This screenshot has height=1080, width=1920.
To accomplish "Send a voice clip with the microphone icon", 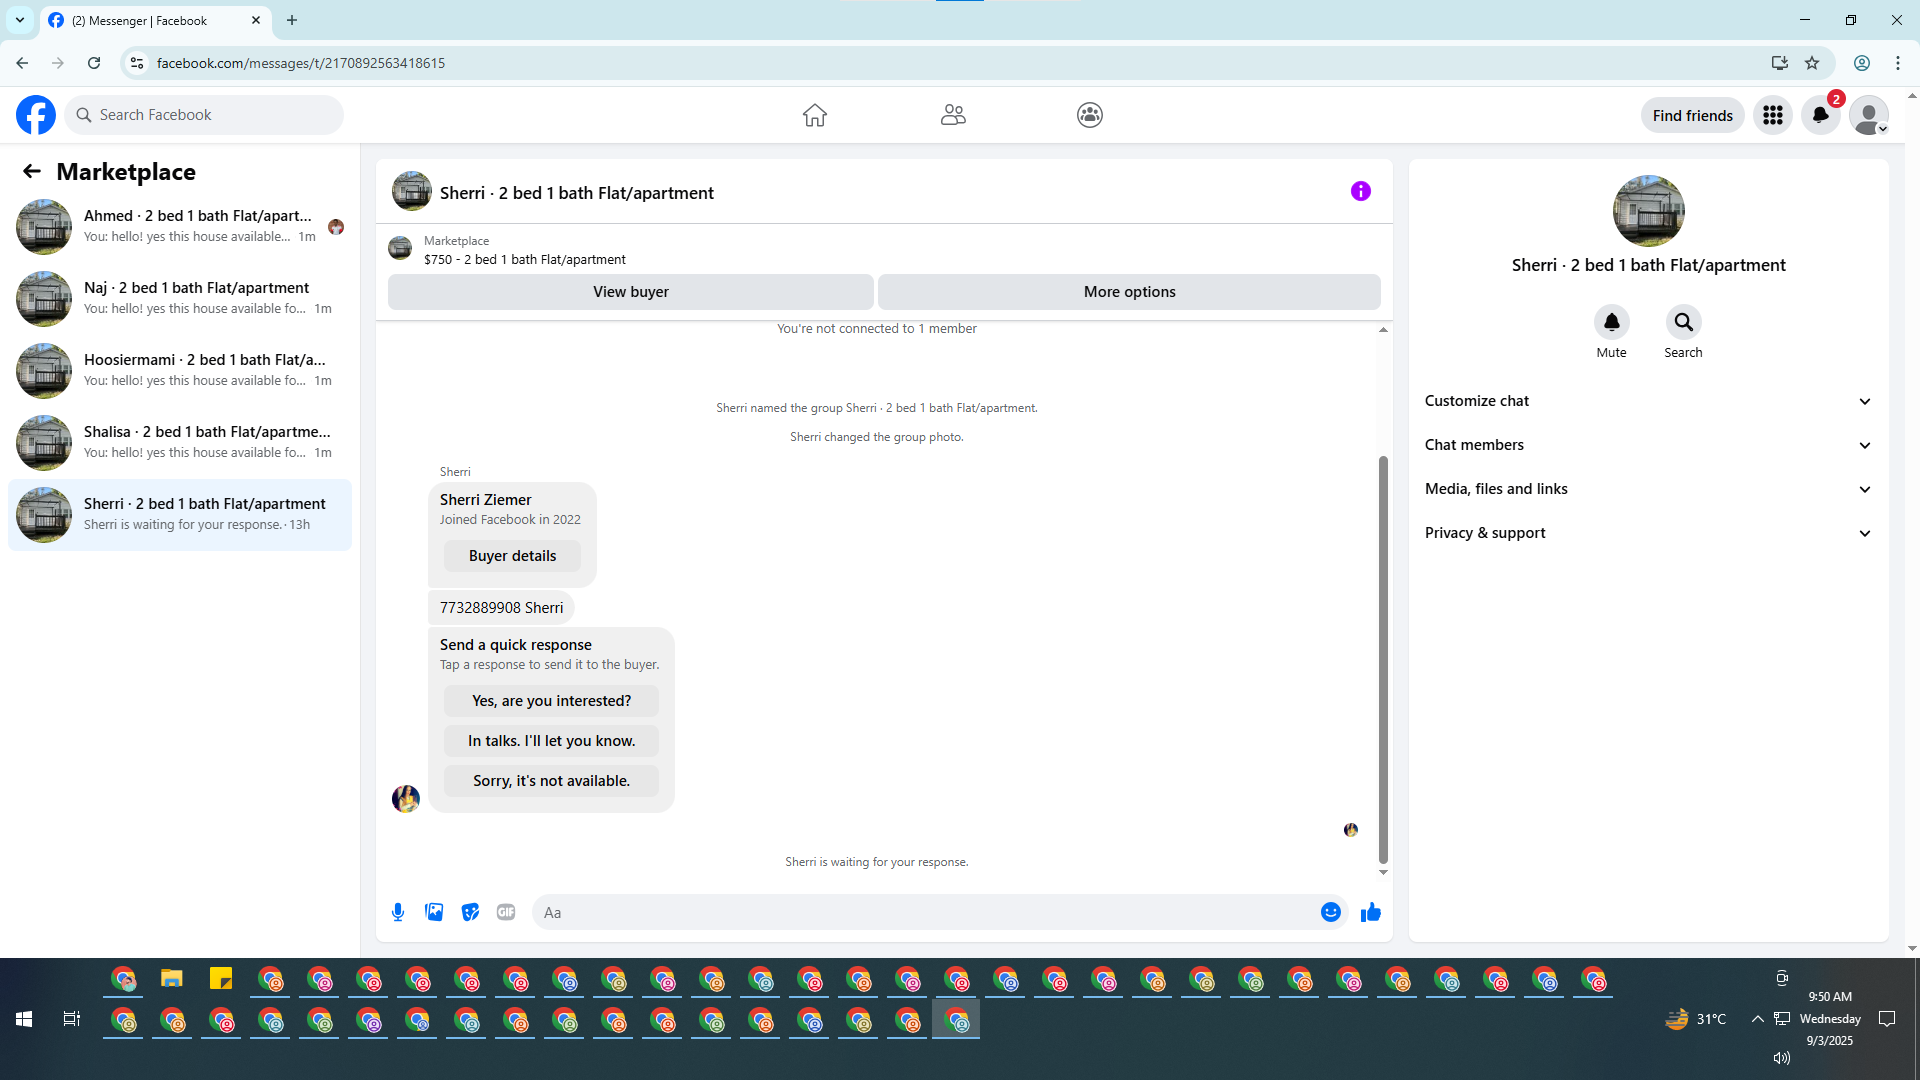I will pos(398,912).
